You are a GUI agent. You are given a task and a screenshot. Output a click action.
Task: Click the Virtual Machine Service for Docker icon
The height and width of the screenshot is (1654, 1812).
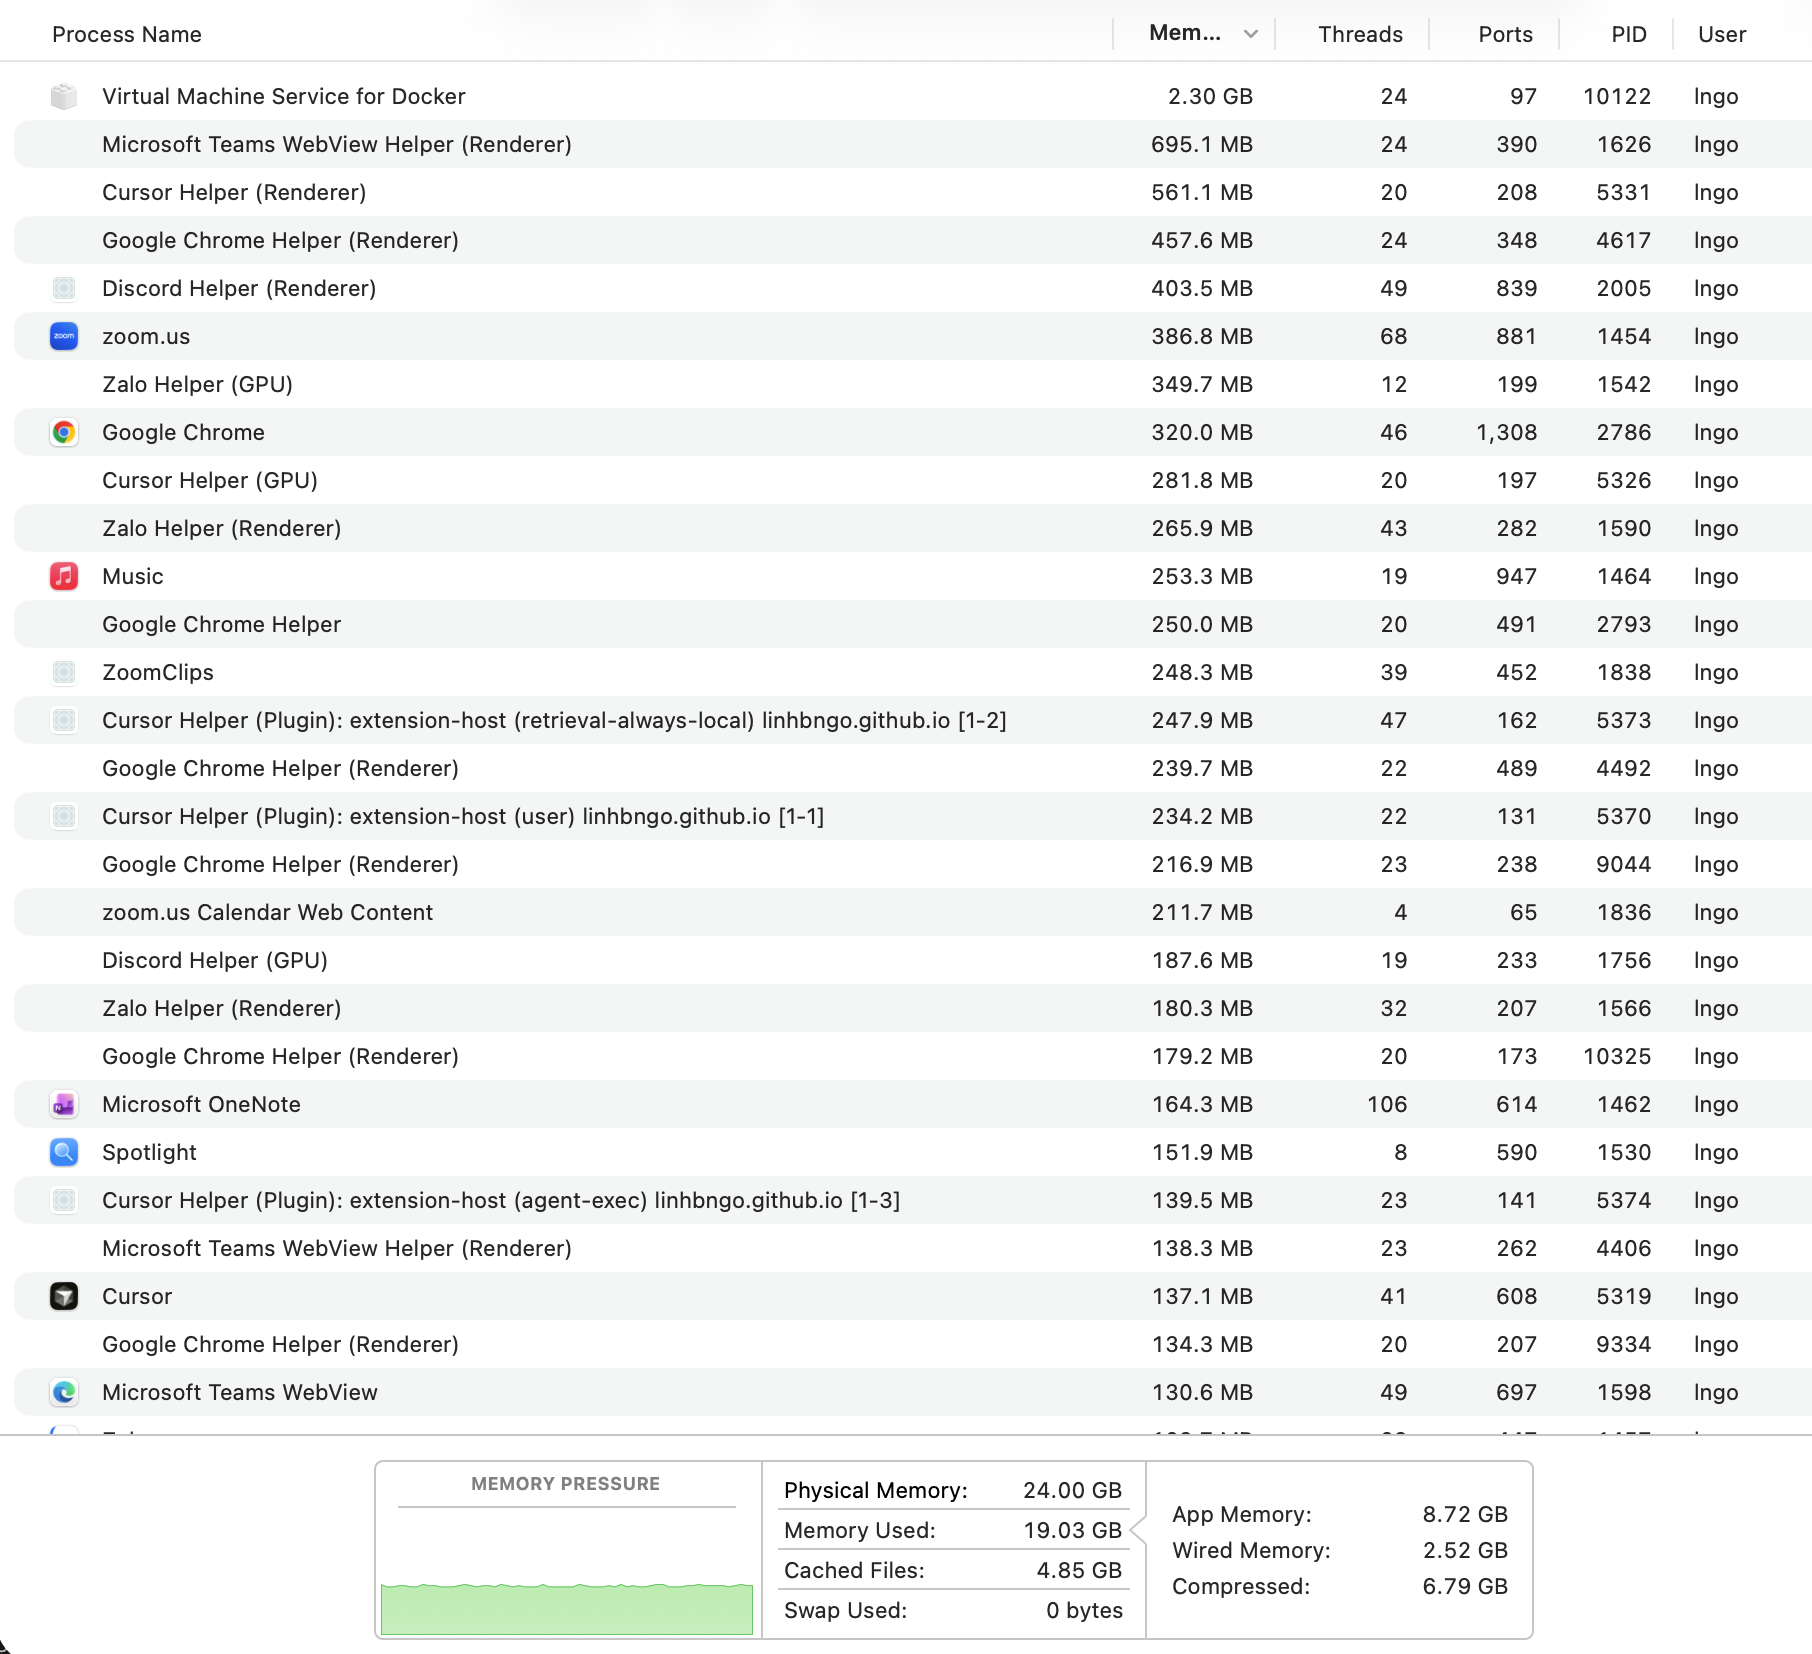point(64,96)
